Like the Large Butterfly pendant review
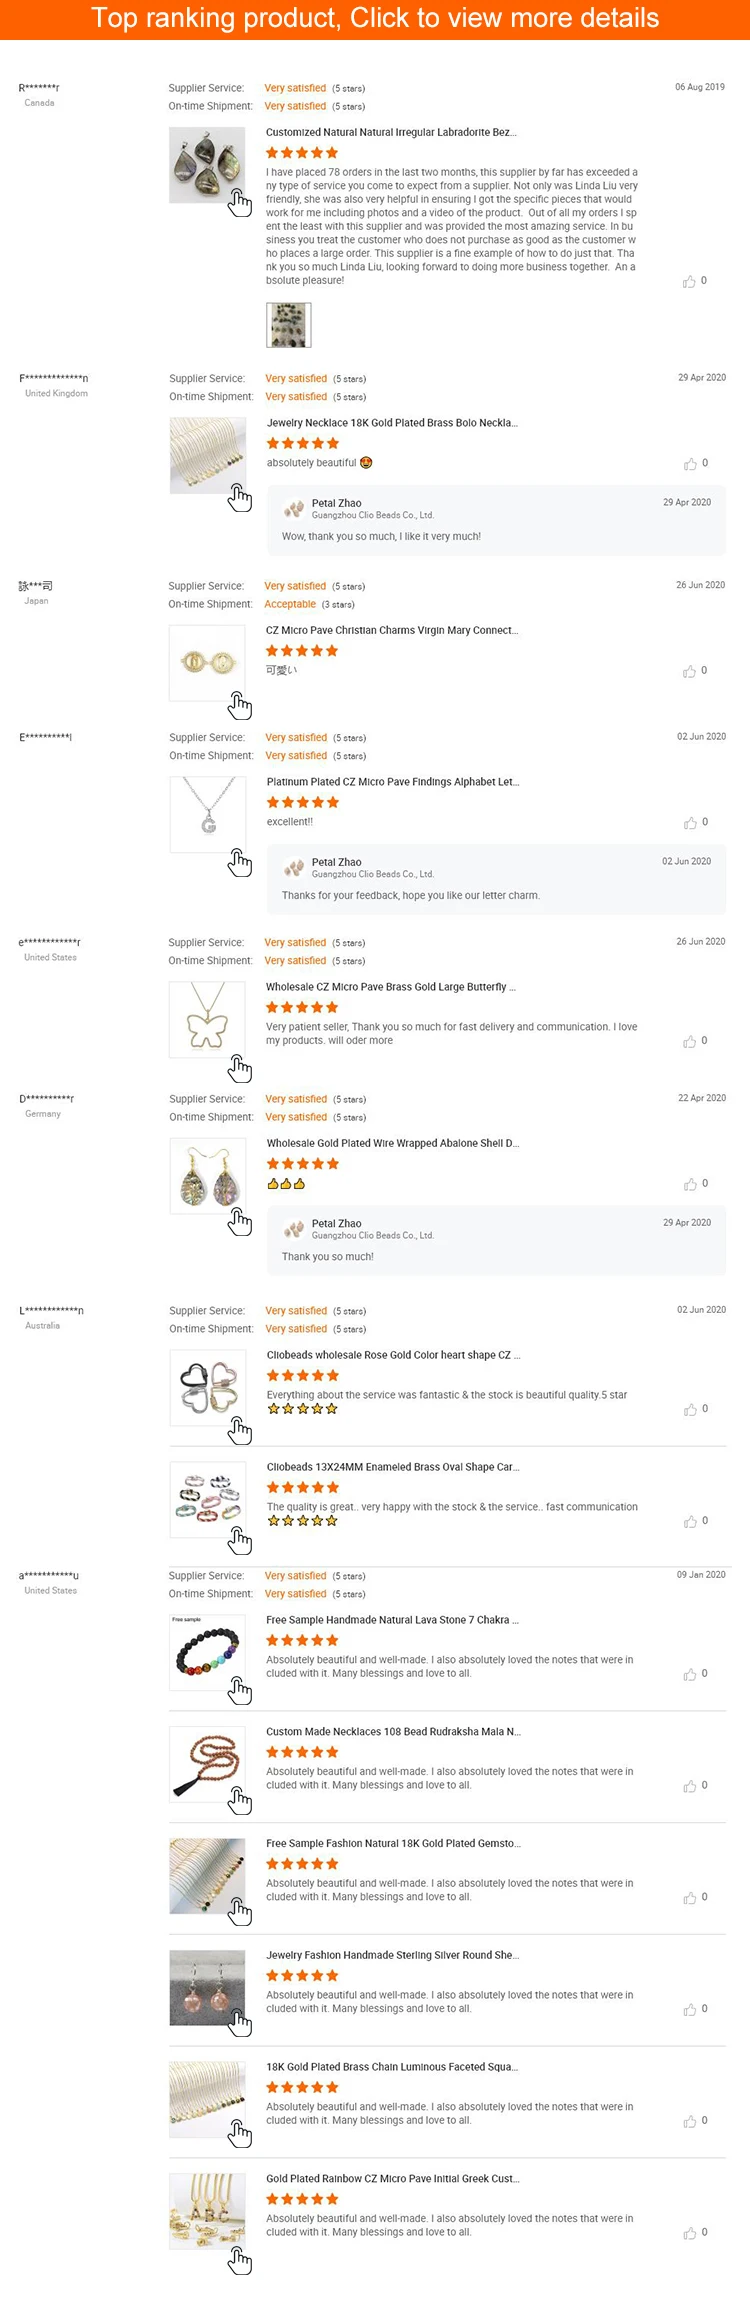Image resolution: width=750 pixels, height=2308 pixels. pyautogui.click(x=689, y=1042)
